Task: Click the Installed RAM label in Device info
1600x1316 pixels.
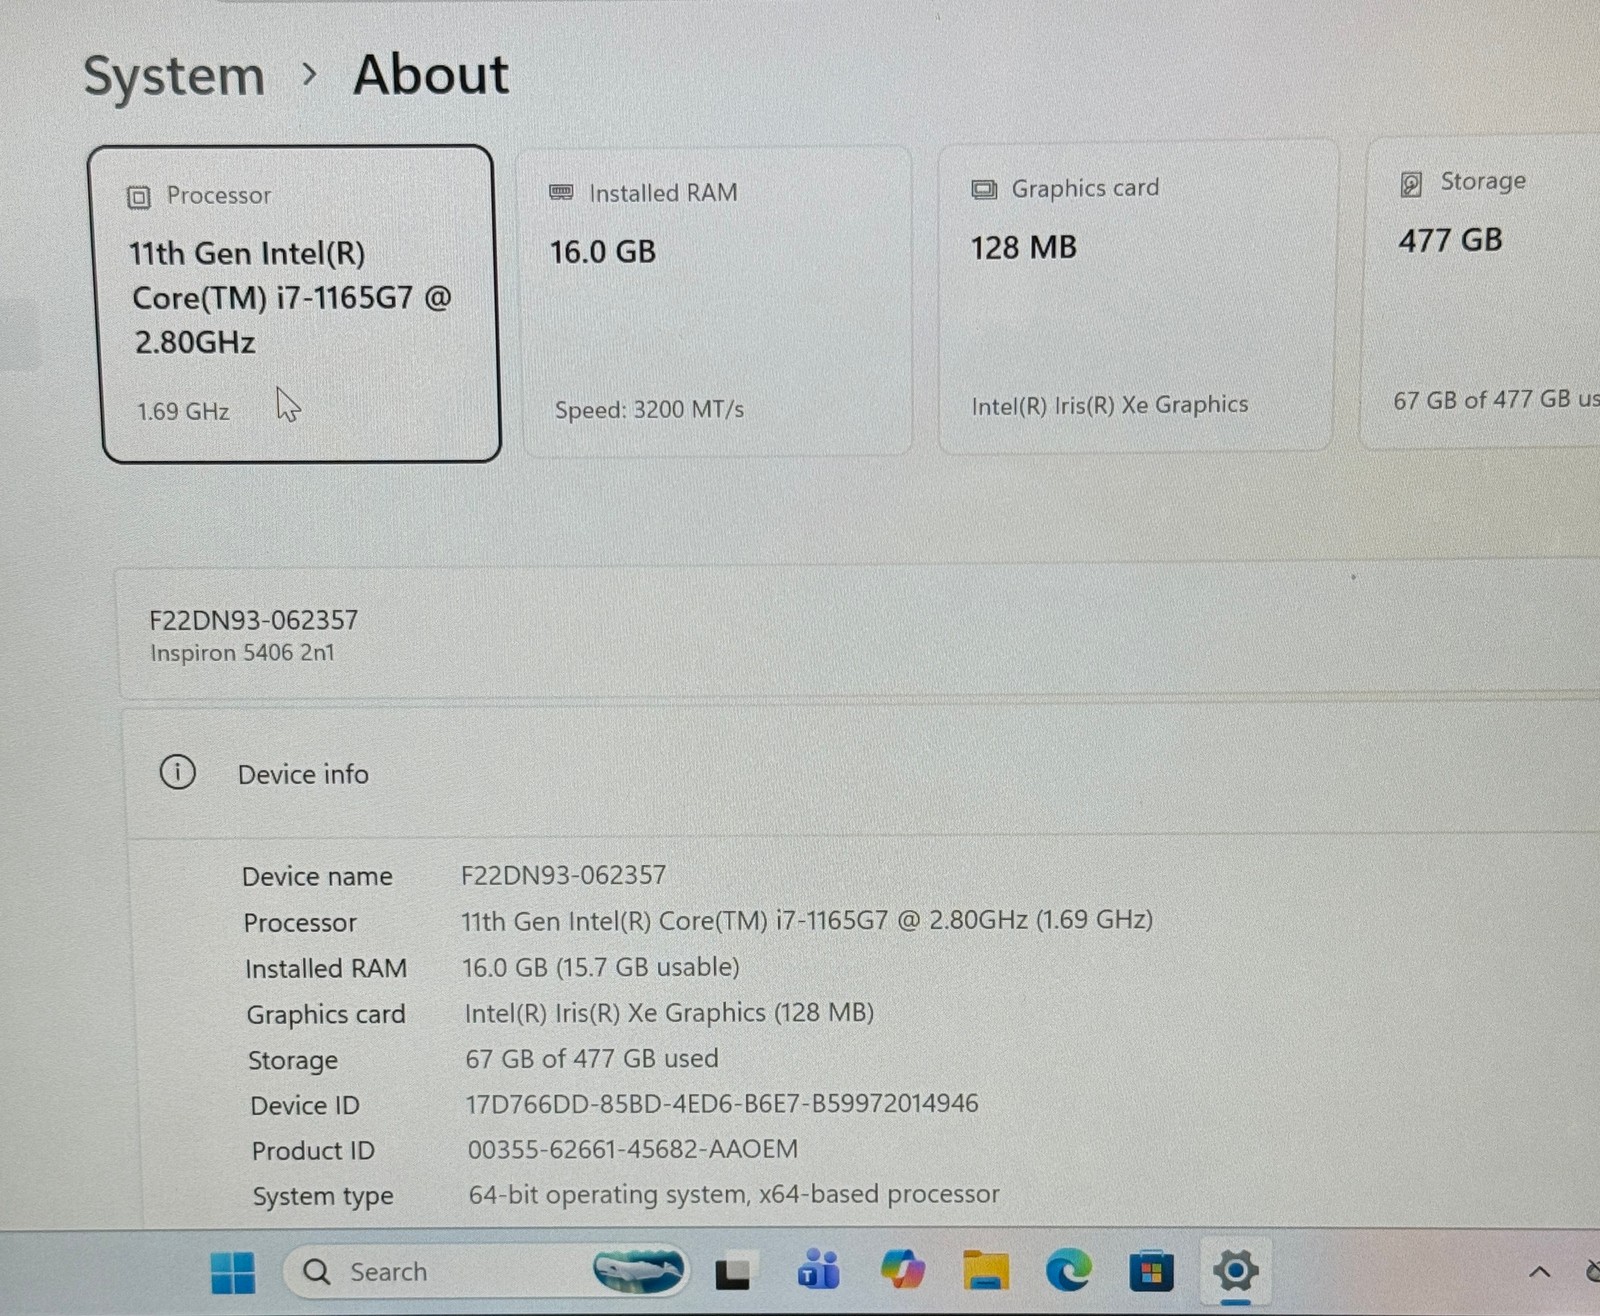Action: pyautogui.click(x=326, y=969)
